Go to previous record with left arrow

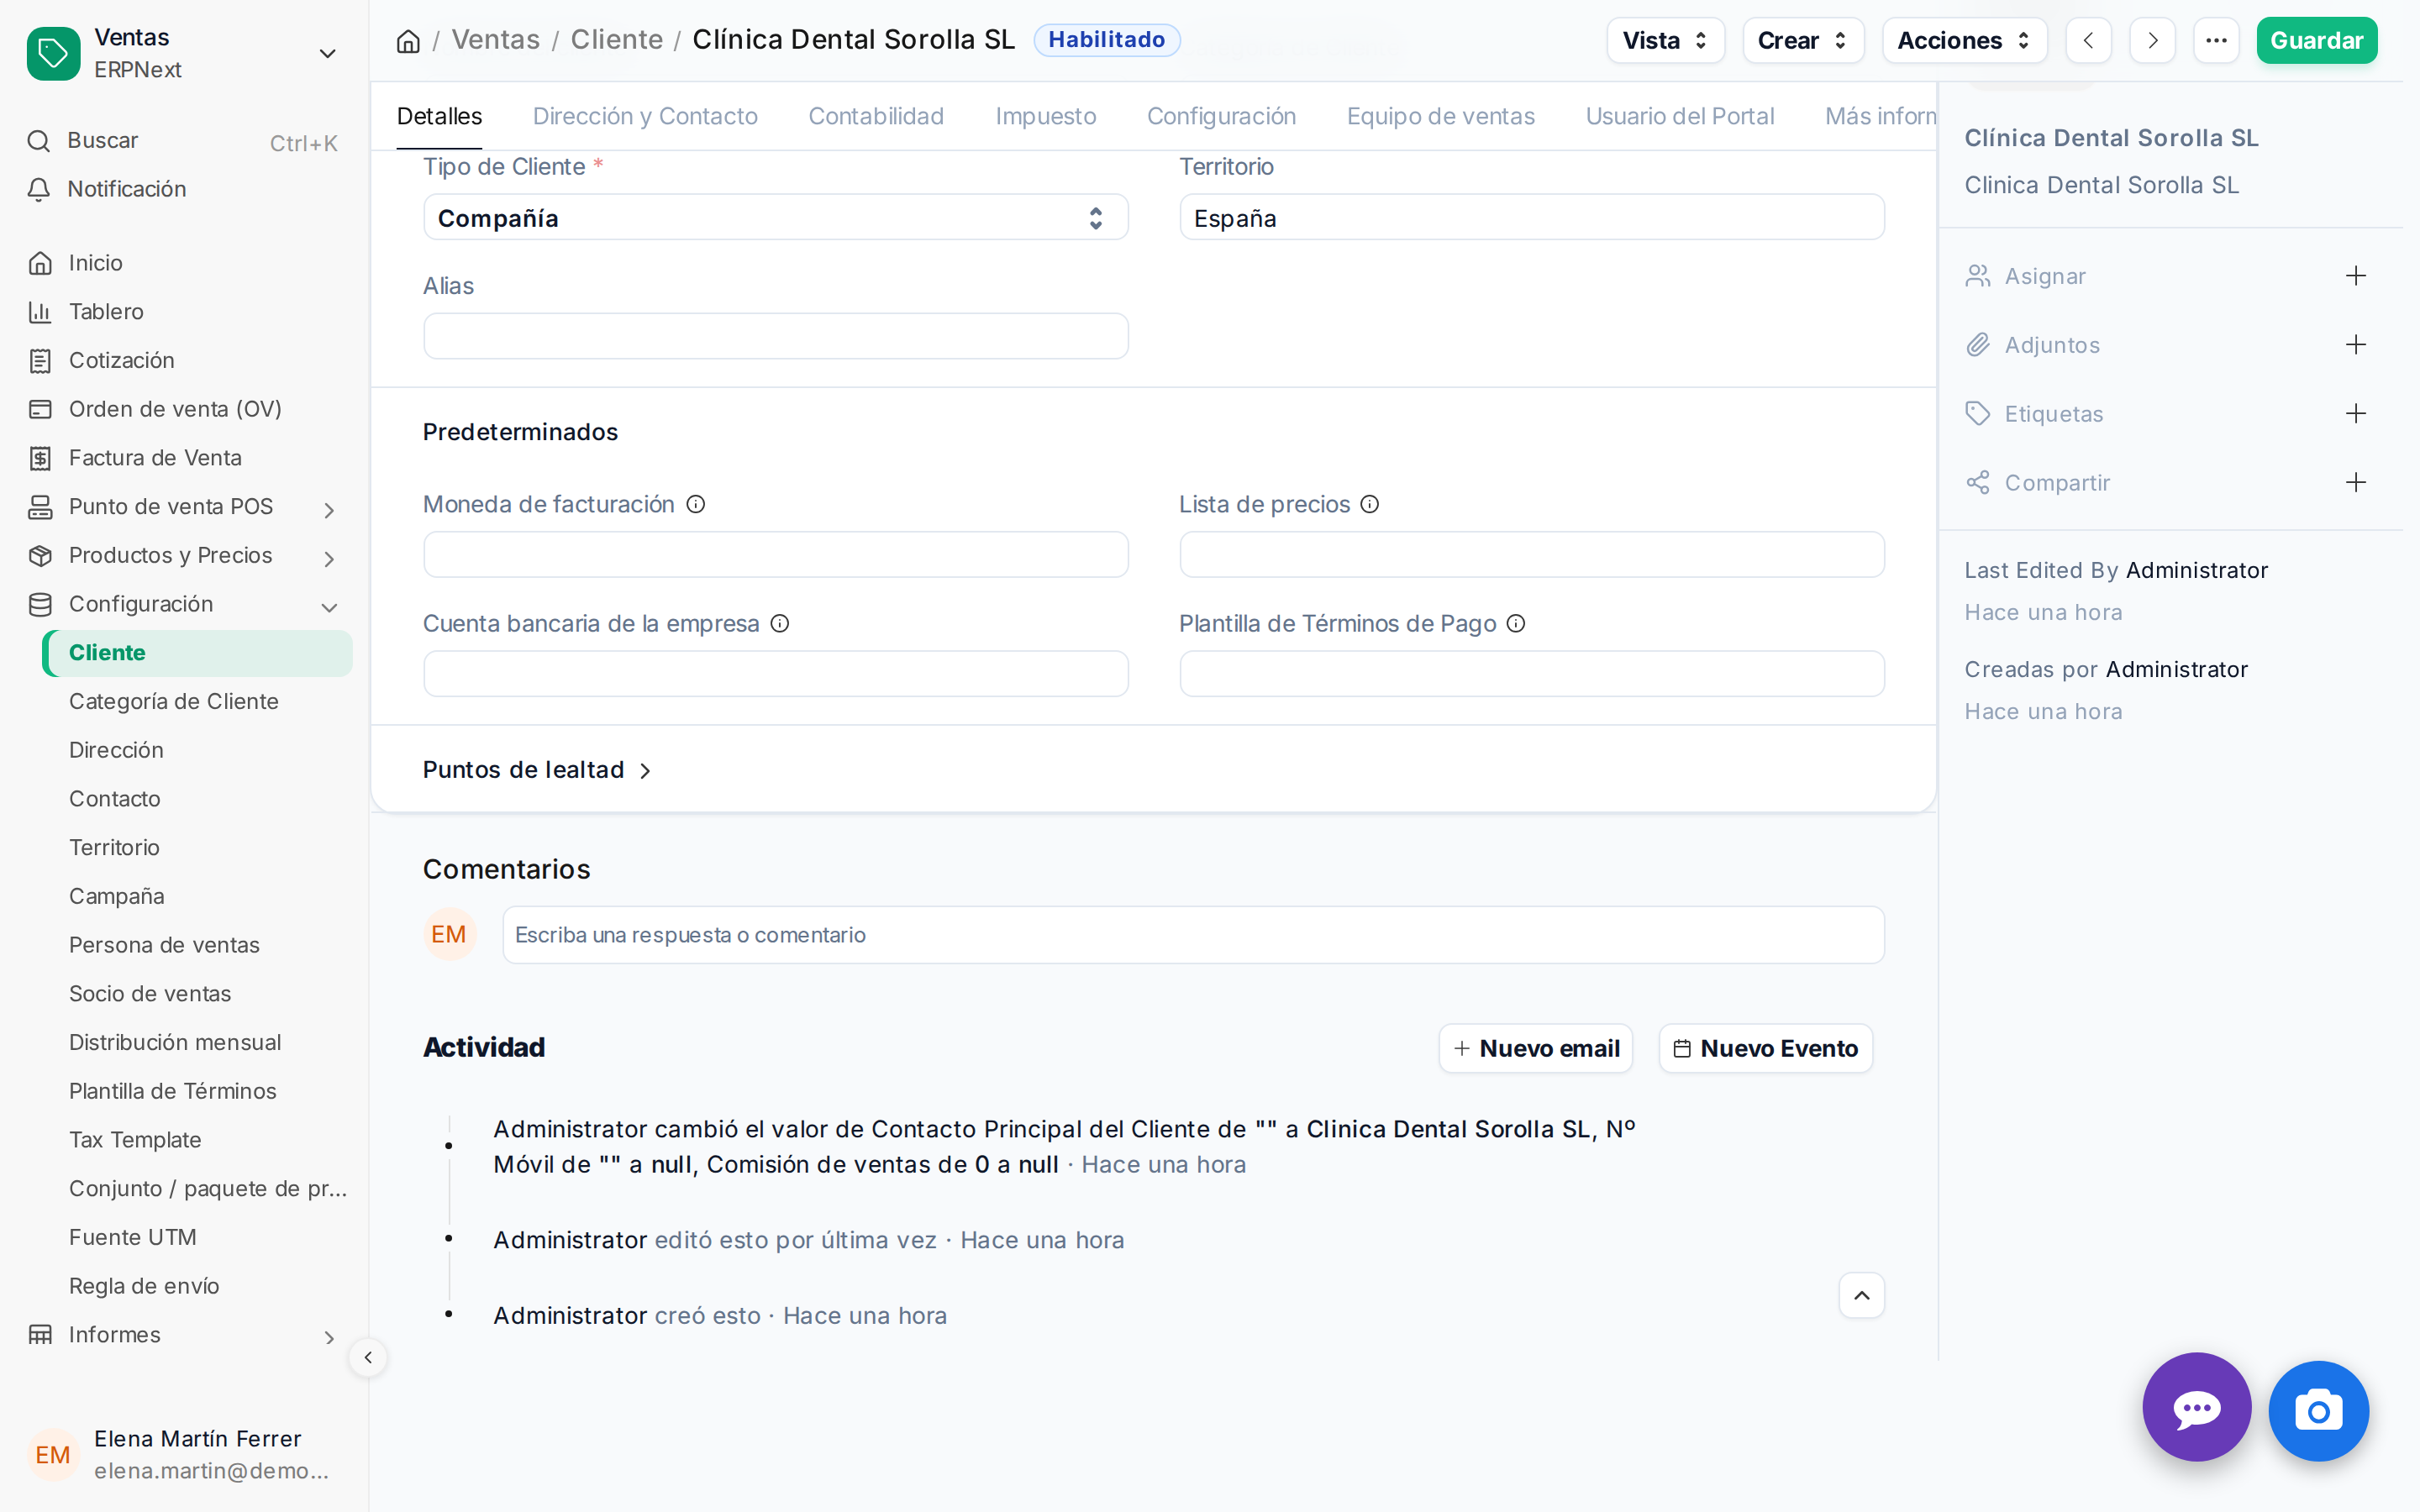click(x=2088, y=41)
